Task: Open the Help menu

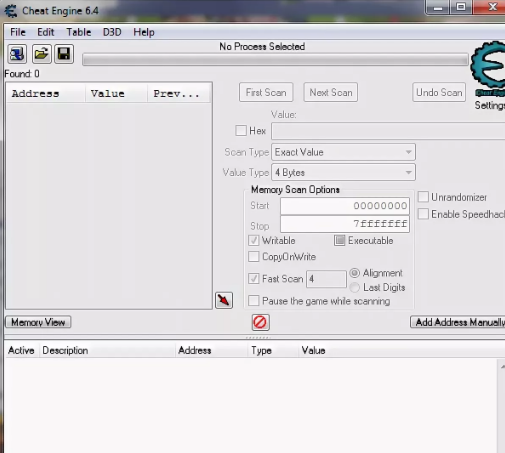Action: click(144, 32)
